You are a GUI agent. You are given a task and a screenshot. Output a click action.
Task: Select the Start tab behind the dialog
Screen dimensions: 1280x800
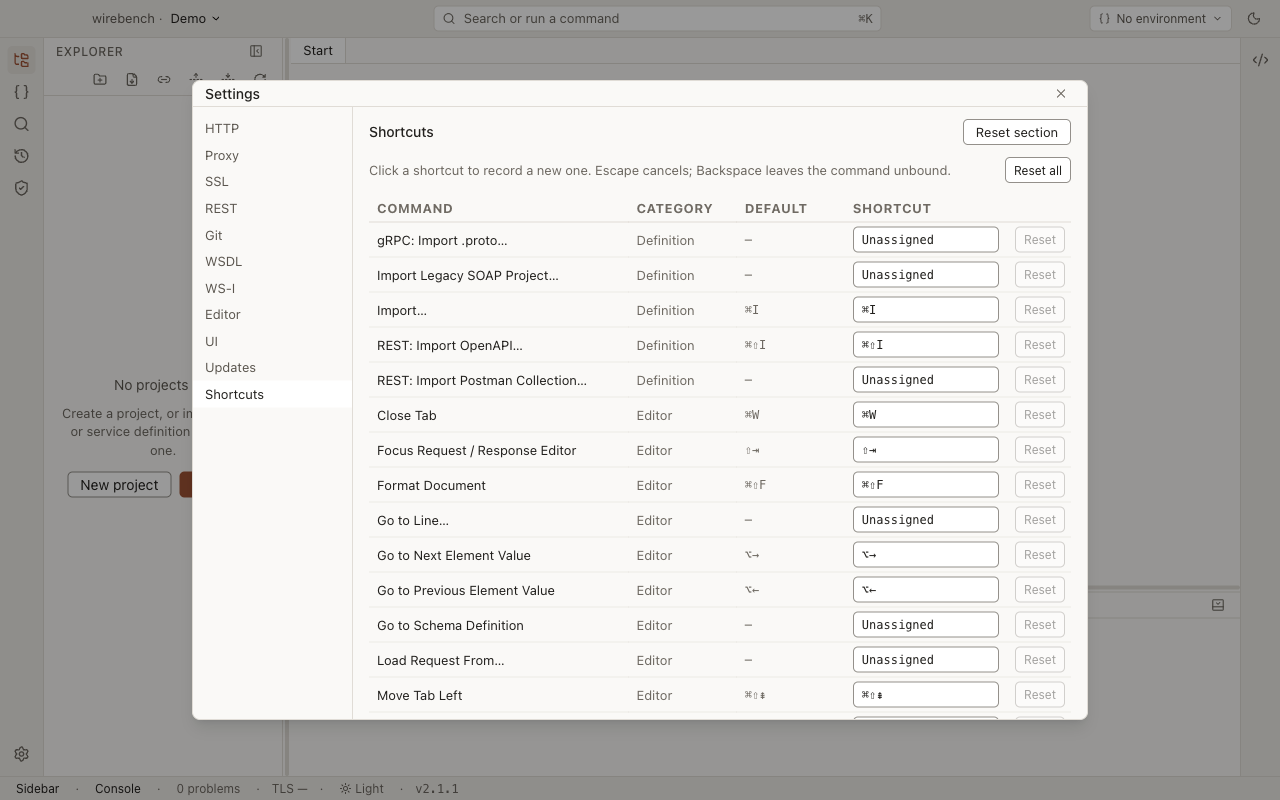point(318,51)
